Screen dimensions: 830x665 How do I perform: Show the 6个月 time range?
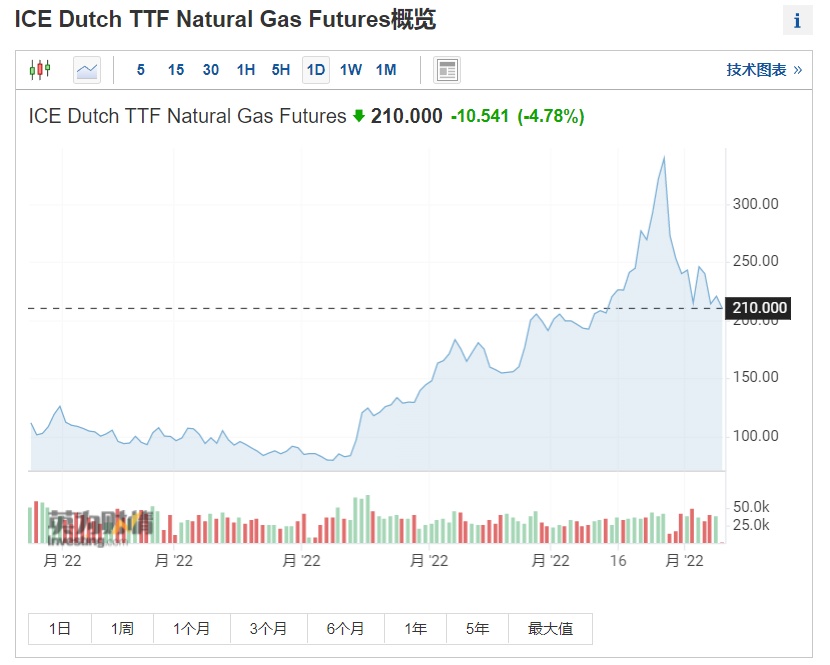pyautogui.click(x=345, y=629)
